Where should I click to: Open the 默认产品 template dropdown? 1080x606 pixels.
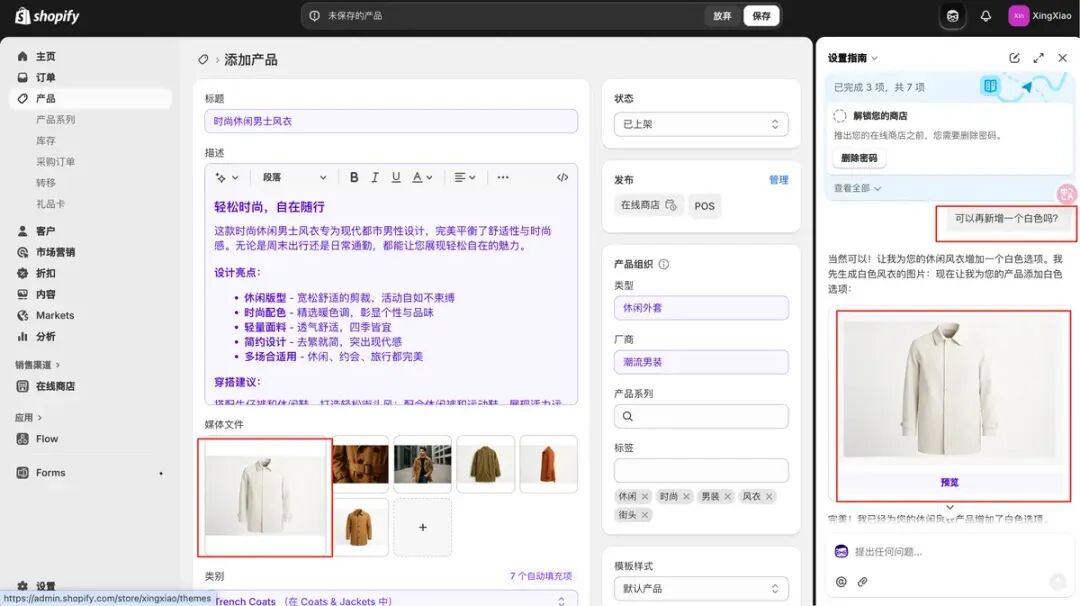click(x=700, y=588)
